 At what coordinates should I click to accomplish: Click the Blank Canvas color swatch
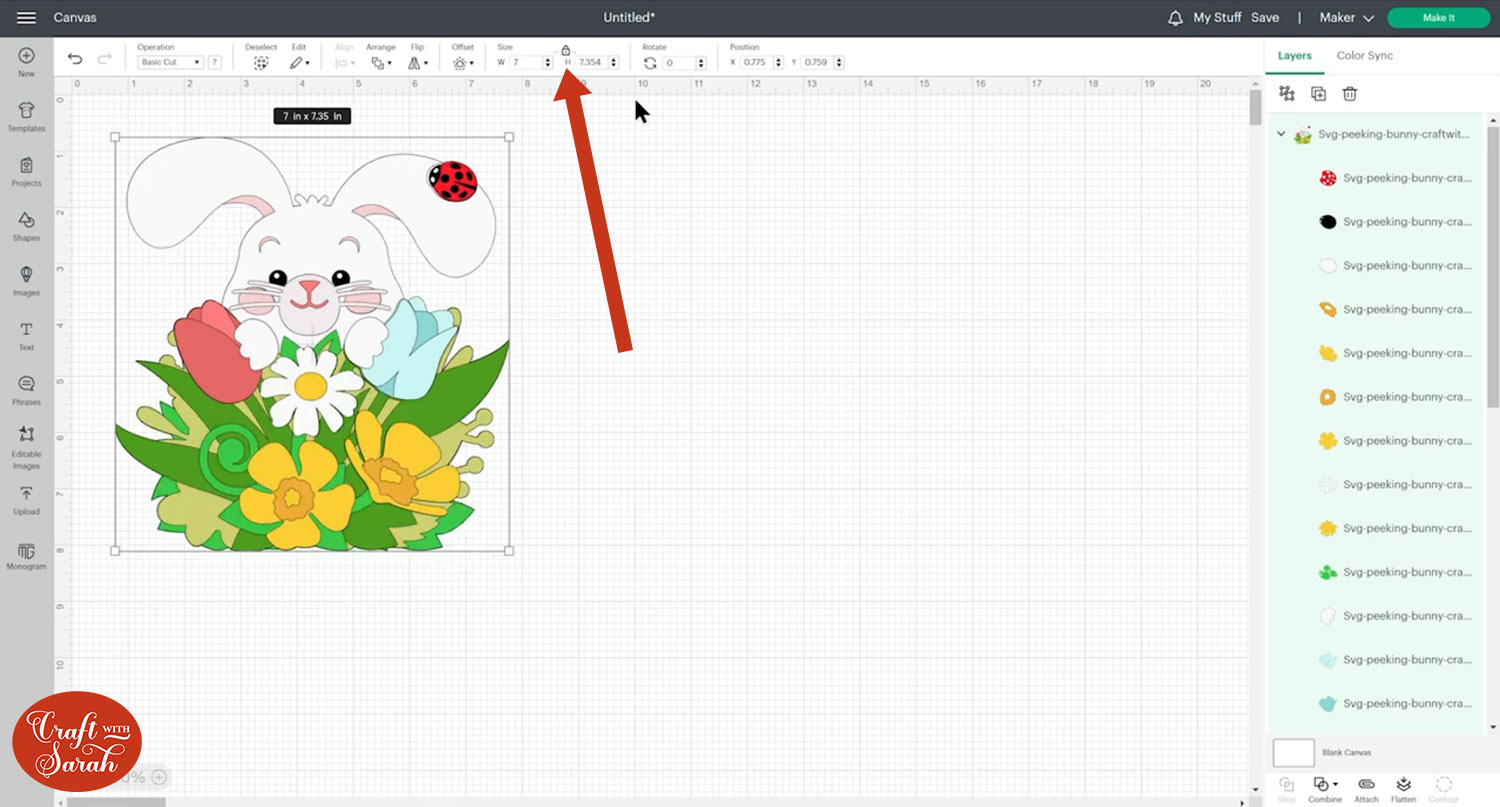[1293, 752]
